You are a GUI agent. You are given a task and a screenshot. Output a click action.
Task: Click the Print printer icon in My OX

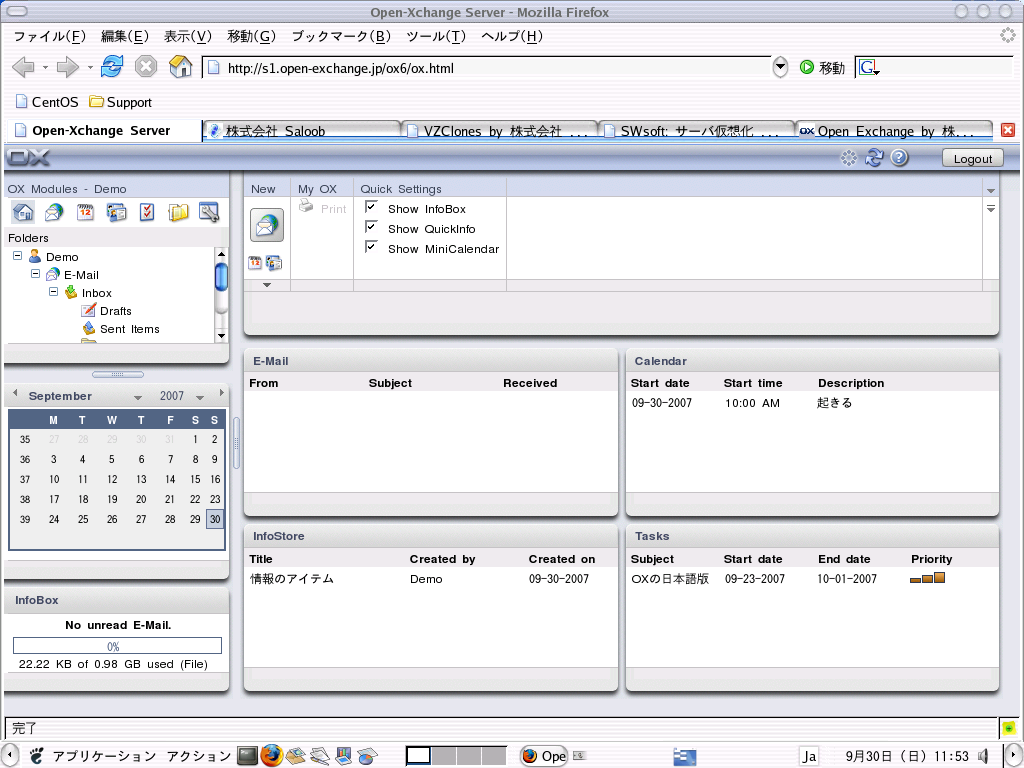click(306, 206)
